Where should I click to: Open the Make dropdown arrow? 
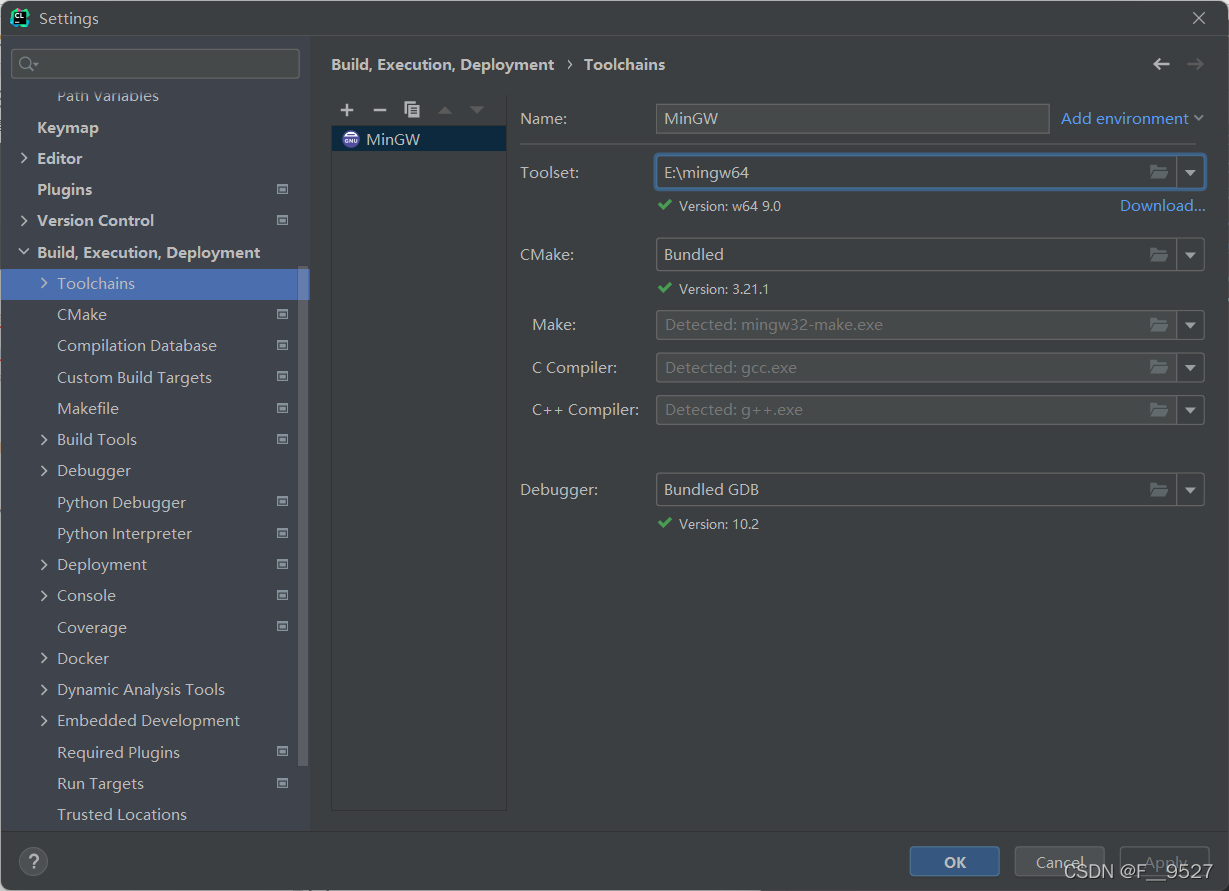(x=1190, y=325)
